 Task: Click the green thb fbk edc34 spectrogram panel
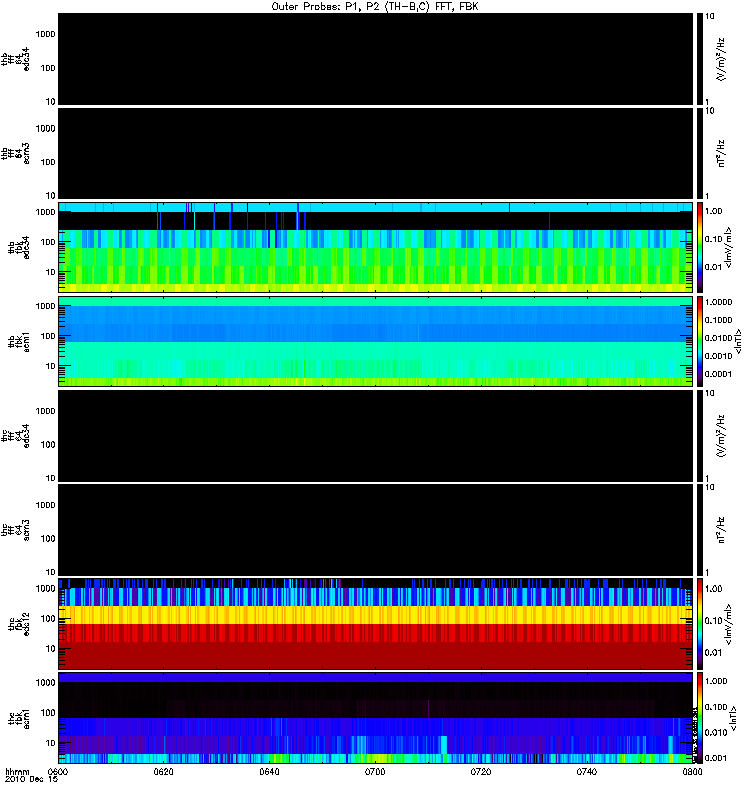click(375, 247)
